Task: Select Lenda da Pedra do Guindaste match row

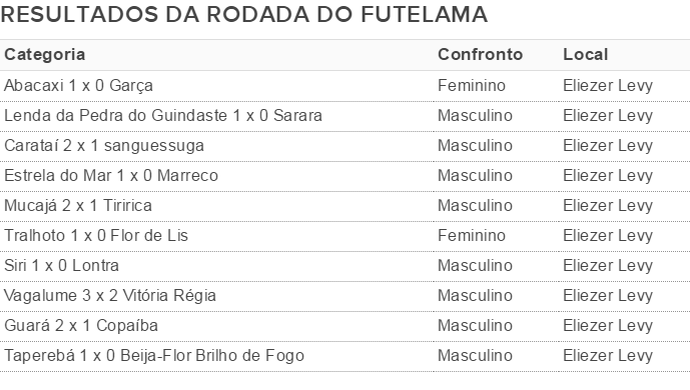Action: (345, 116)
